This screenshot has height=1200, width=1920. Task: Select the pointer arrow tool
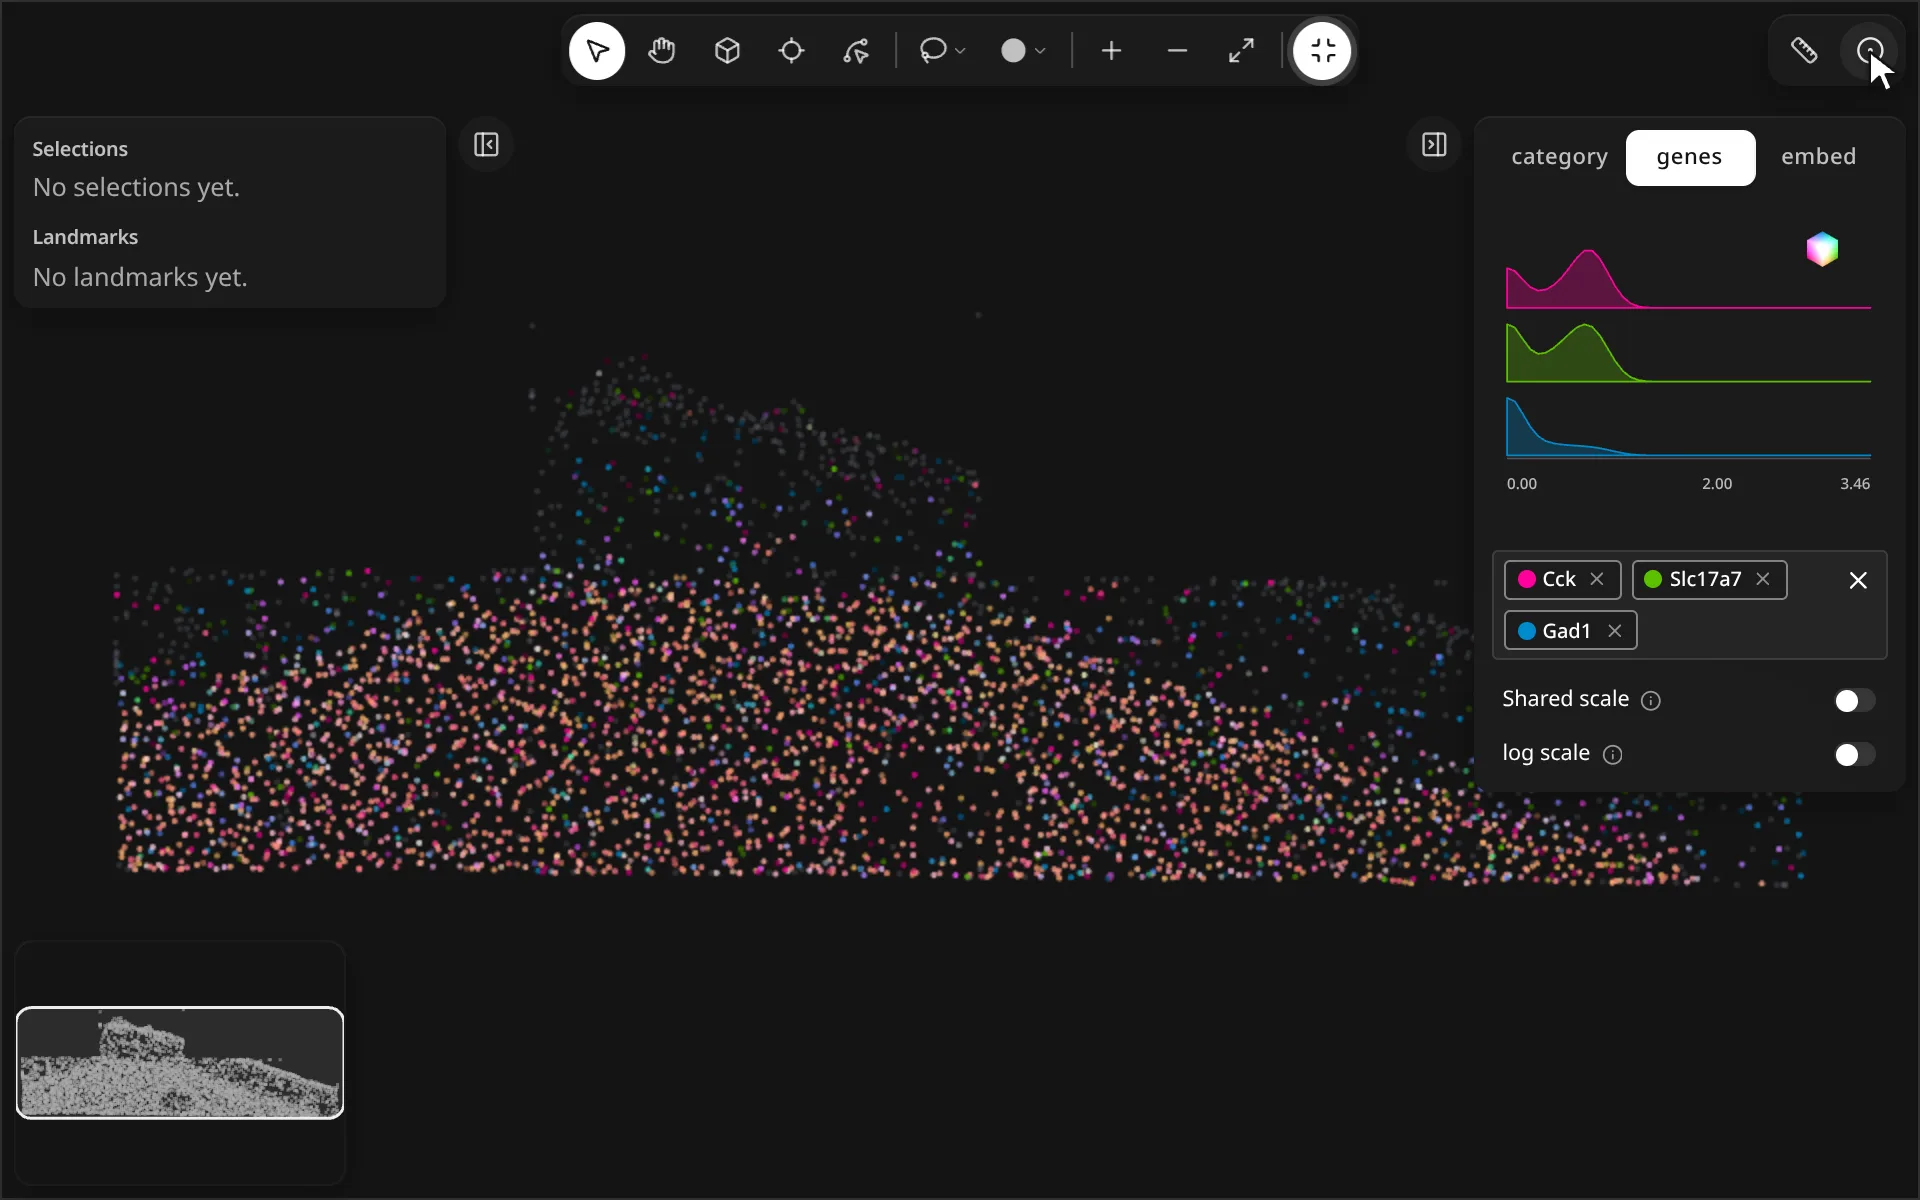[x=597, y=51]
